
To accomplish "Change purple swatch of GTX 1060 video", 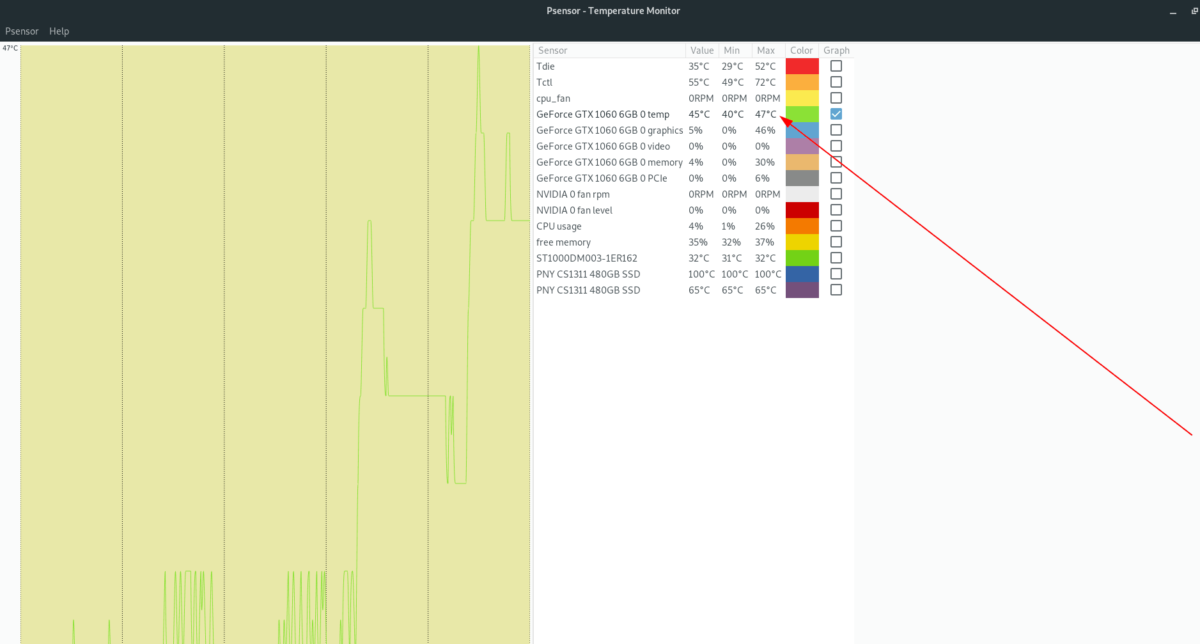I will pyautogui.click(x=802, y=146).
